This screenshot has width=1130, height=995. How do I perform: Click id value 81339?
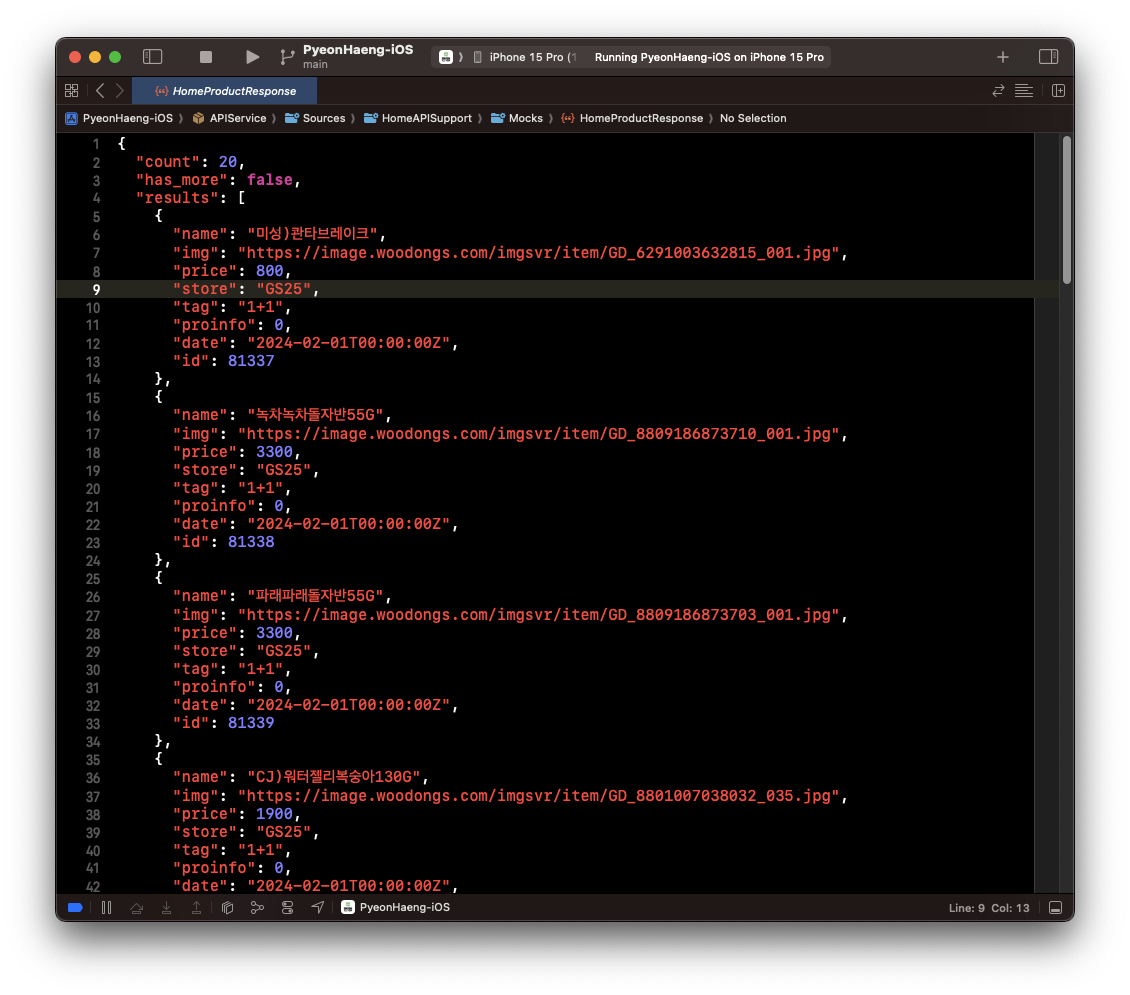251,723
